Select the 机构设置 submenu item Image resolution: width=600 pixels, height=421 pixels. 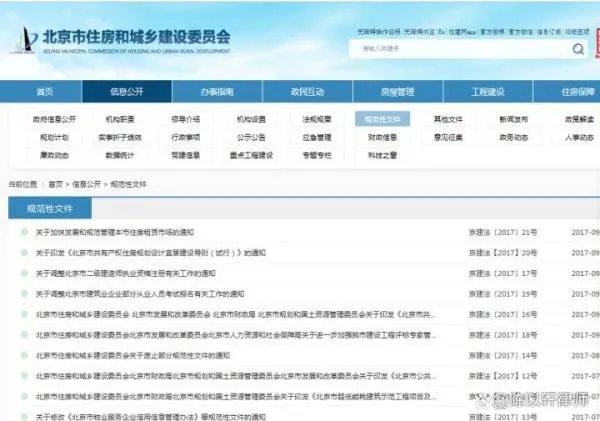[x=251, y=119]
